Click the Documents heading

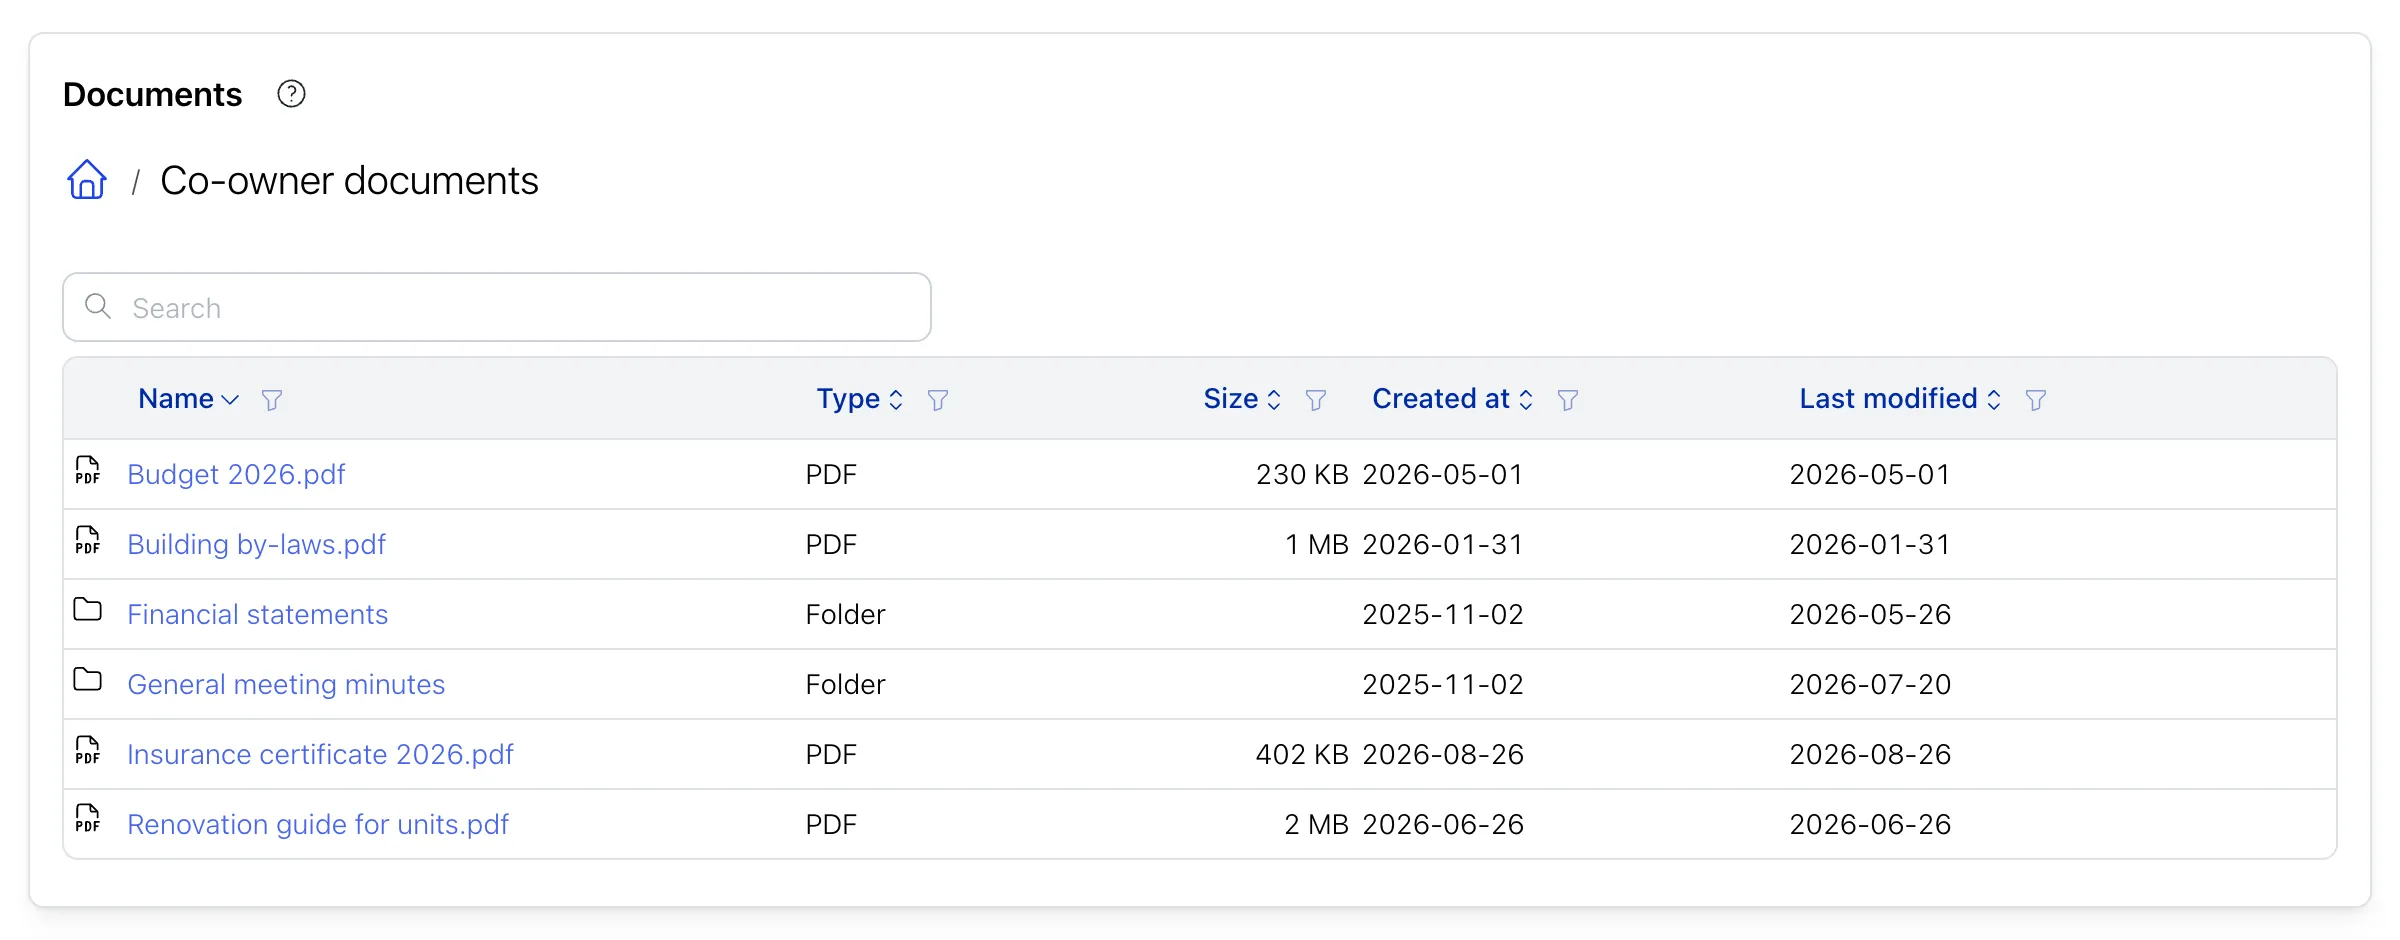[x=152, y=94]
